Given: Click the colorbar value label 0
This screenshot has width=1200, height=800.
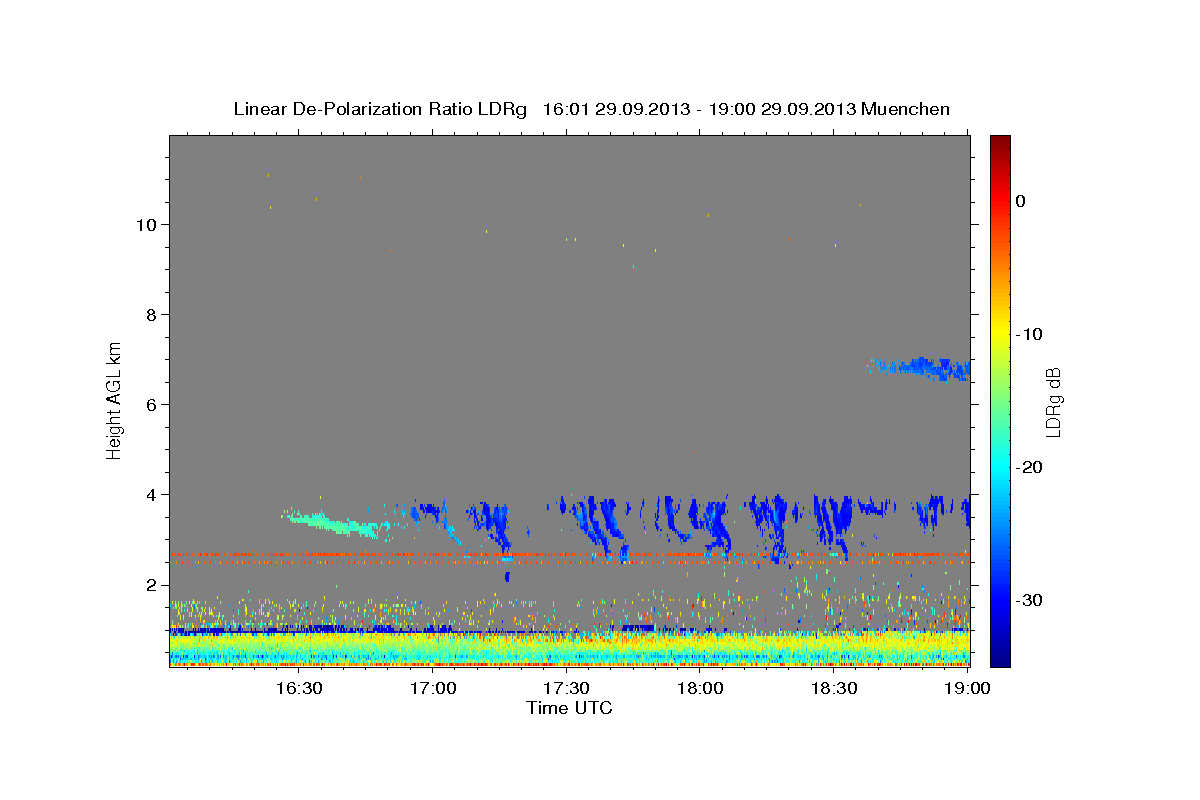Looking at the screenshot, I should pos(1021,201).
